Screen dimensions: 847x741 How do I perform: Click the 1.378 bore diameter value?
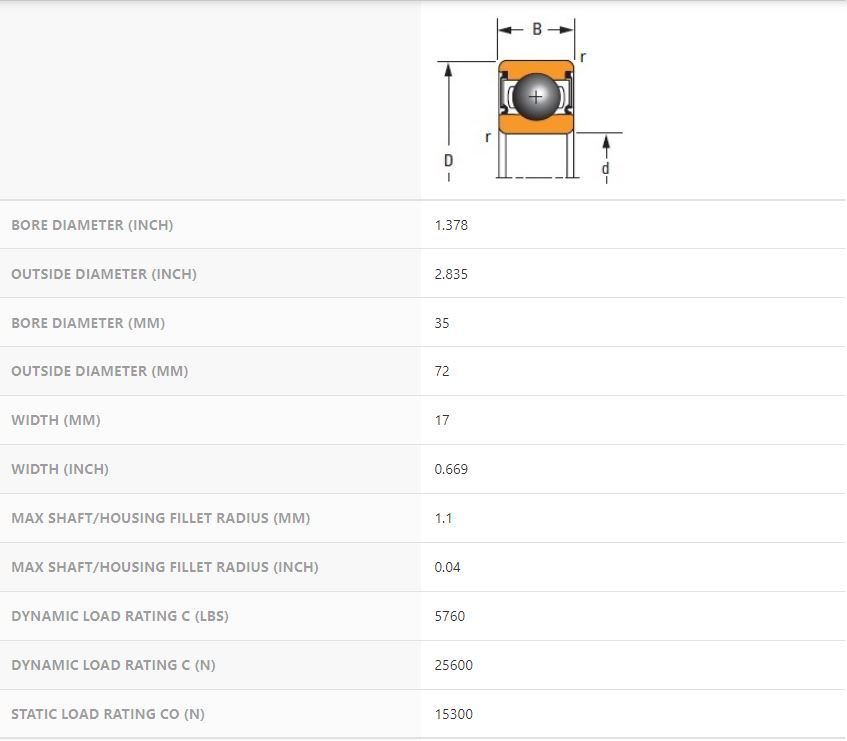coord(451,225)
